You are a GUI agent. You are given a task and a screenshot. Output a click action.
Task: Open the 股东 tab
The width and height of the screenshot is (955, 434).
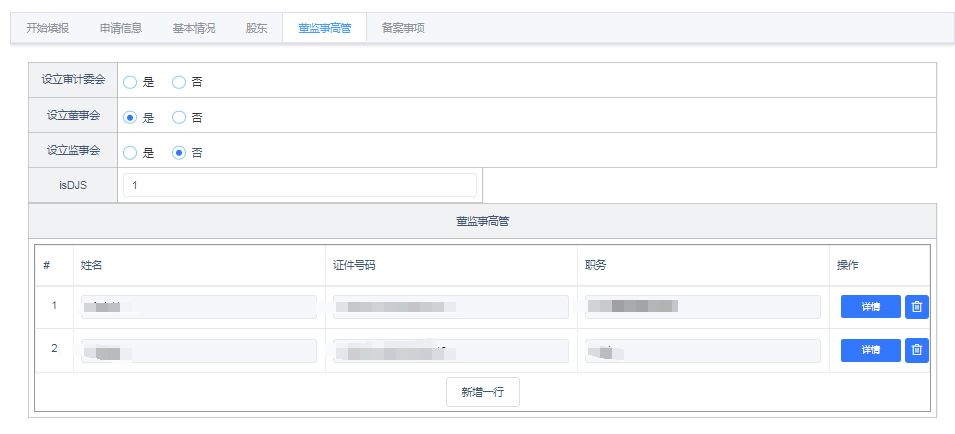[x=256, y=28]
